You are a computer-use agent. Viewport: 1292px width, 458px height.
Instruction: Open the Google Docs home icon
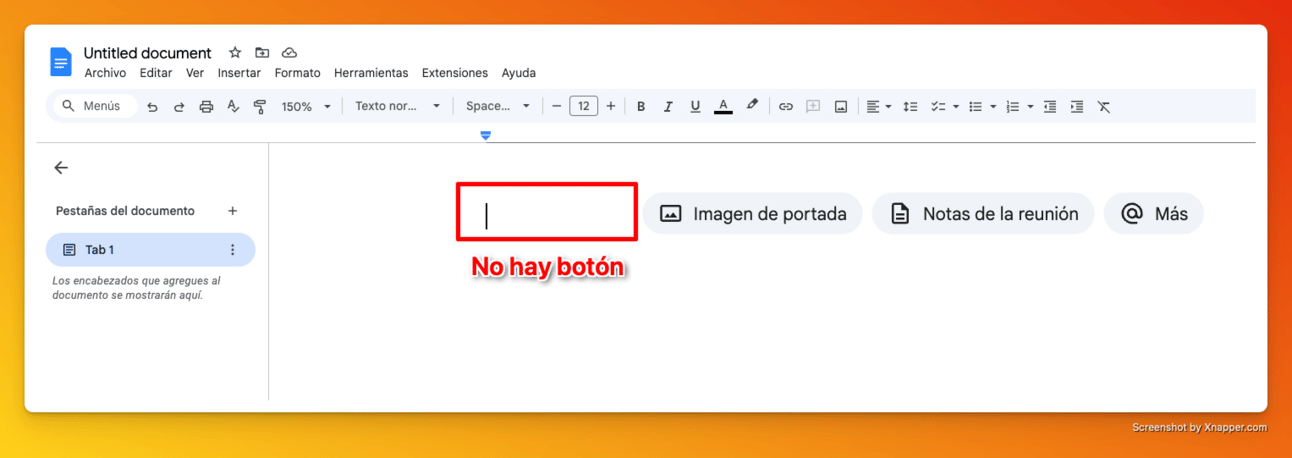pyautogui.click(x=61, y=61)
